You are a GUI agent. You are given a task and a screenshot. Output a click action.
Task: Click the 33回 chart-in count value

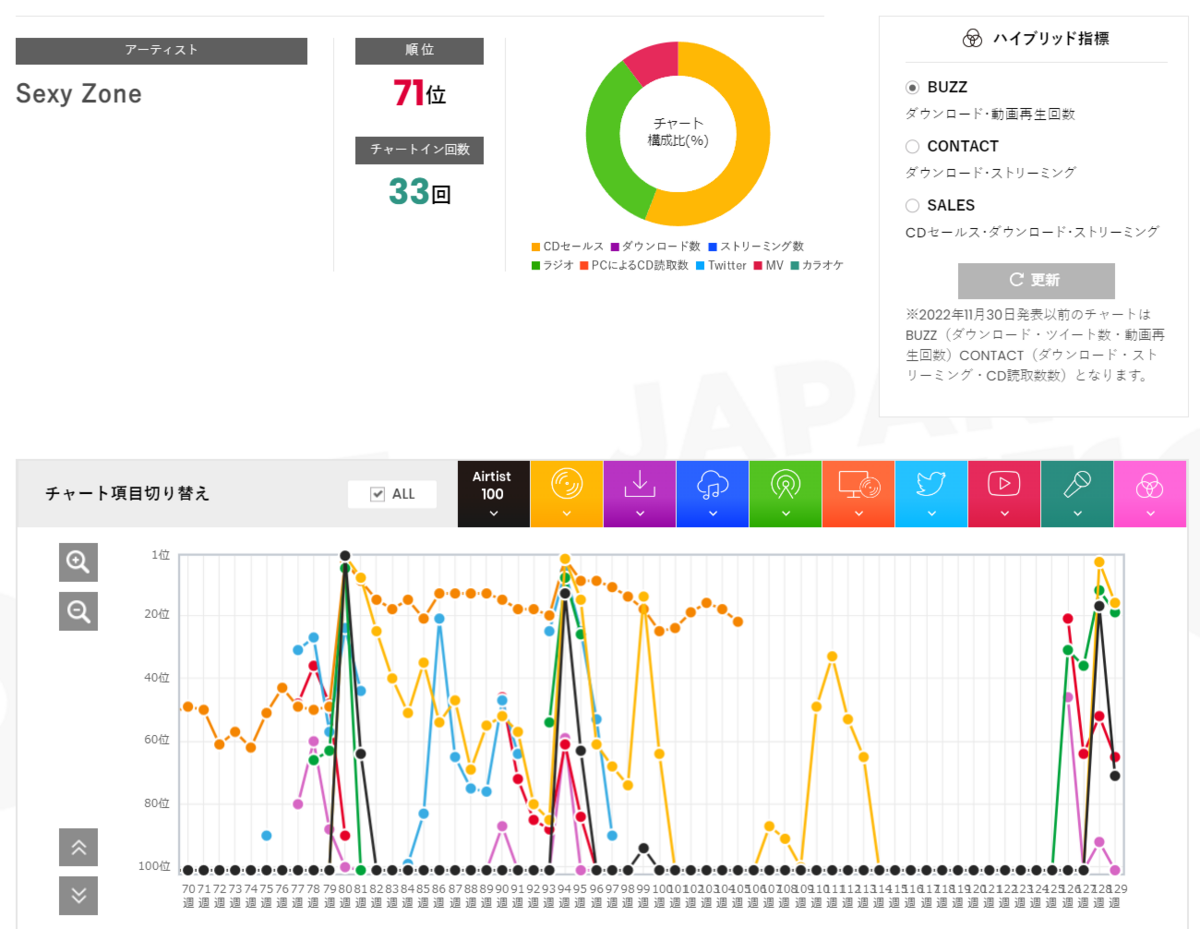pos(420,191)
